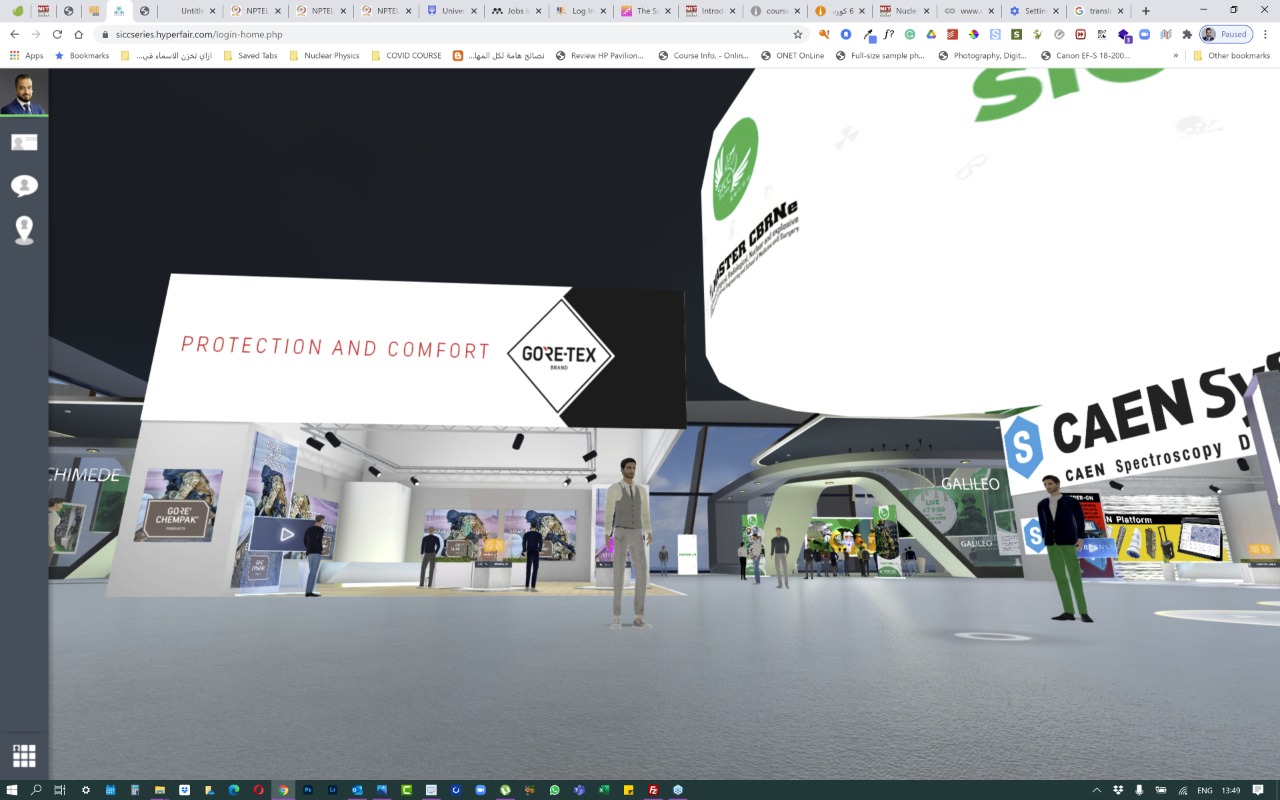Open the ONET OnLine bookmark
The width and height of the screenshot is (1280, 800).
(x=792, y=56)
